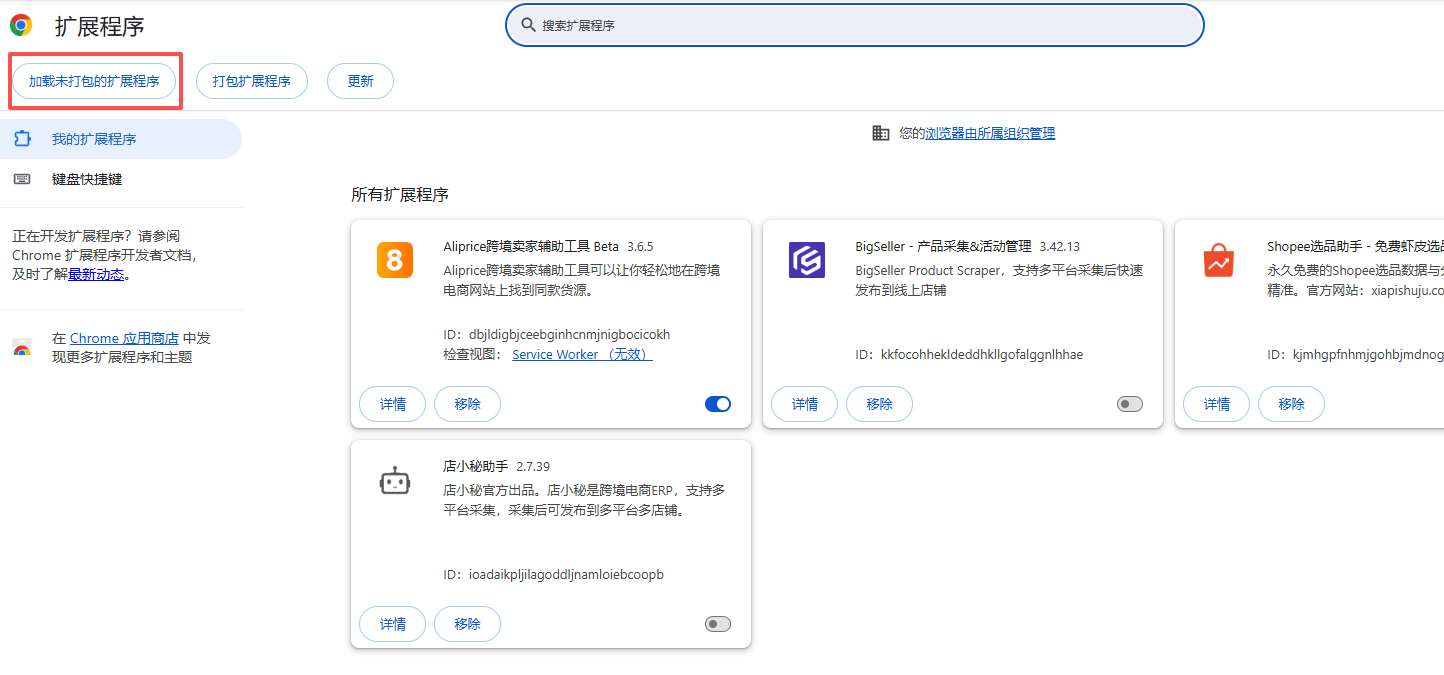Click the Chrome logo icon
Image resolution: width=1444 pixels, height=675 pixels.
(19, 25)
